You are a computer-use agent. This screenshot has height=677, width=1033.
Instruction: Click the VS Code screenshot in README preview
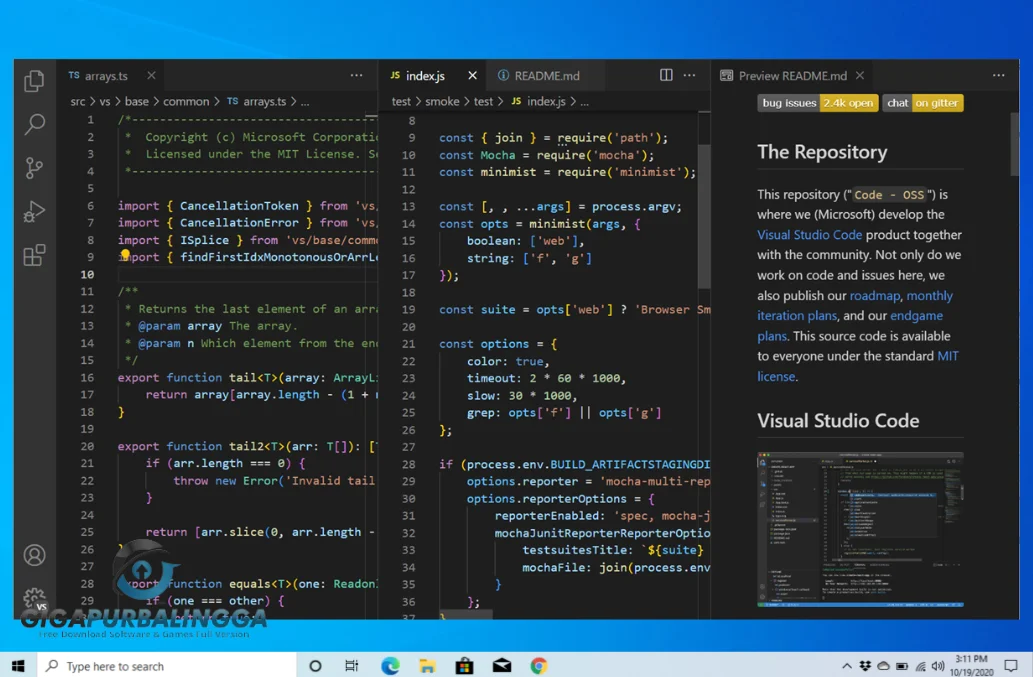(x=860, y=529)
